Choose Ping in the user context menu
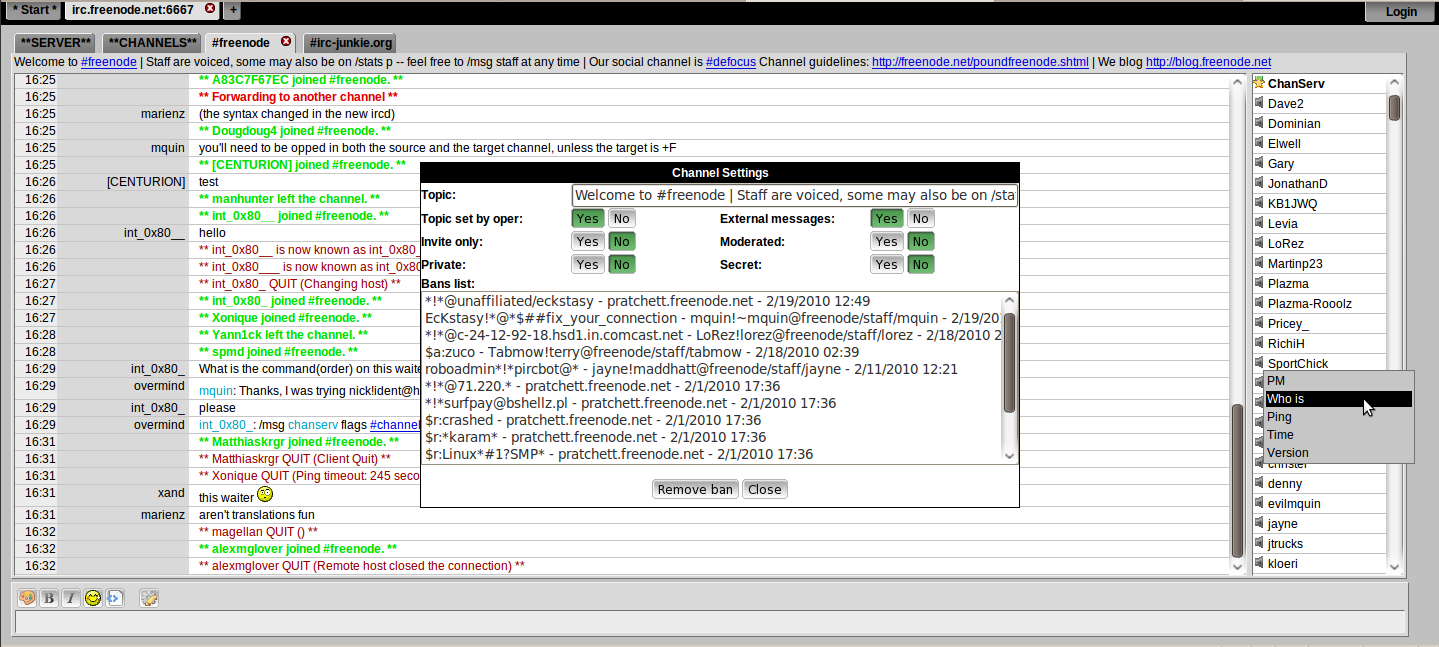The image size is (1439, 647). pyautogui.click(x=1279, y=417)
